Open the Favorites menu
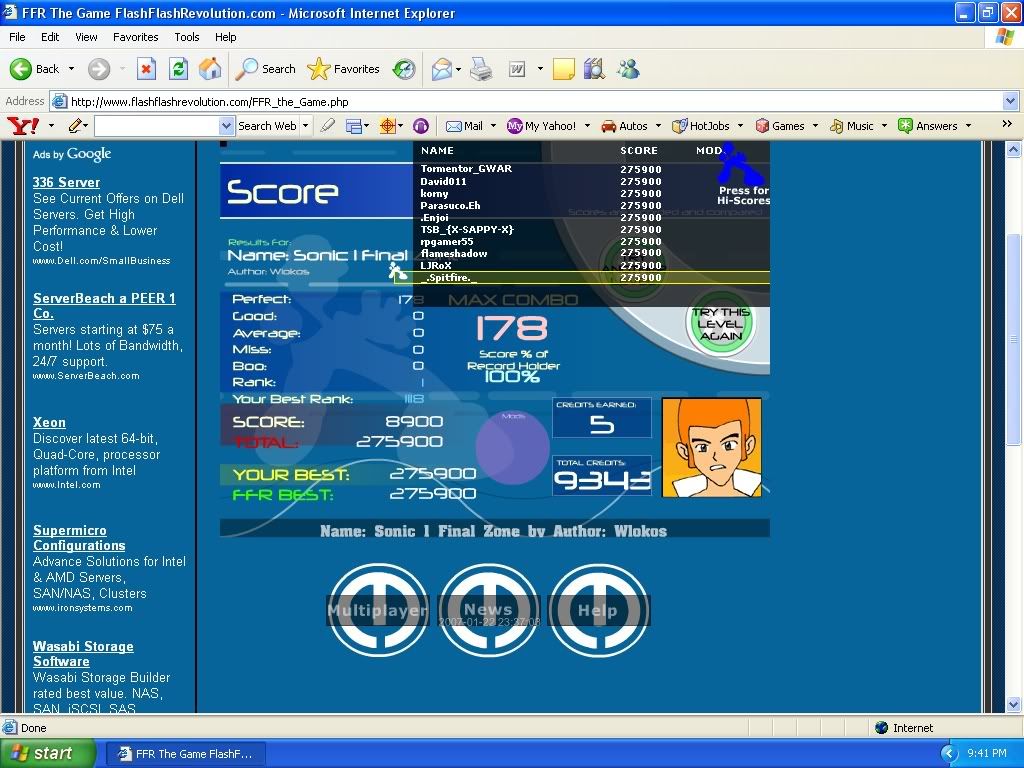 (x=135, y=37)
